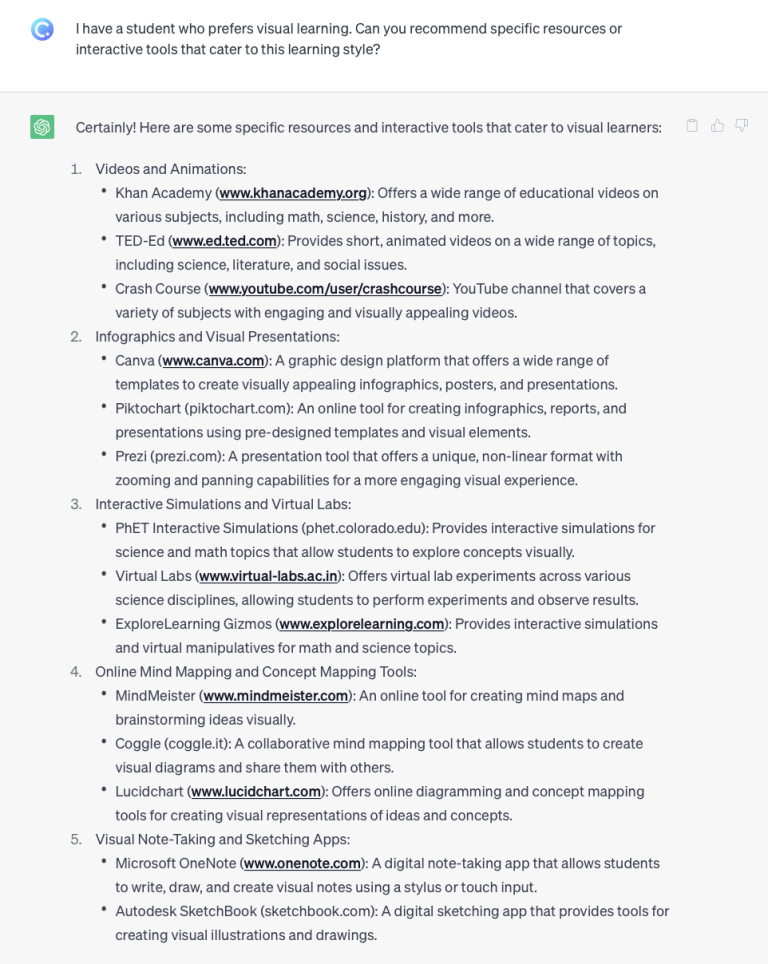The width and height of the screenshot is (768, 964).
Task: Click the thumbs up icon
Action: pos(717,126)
